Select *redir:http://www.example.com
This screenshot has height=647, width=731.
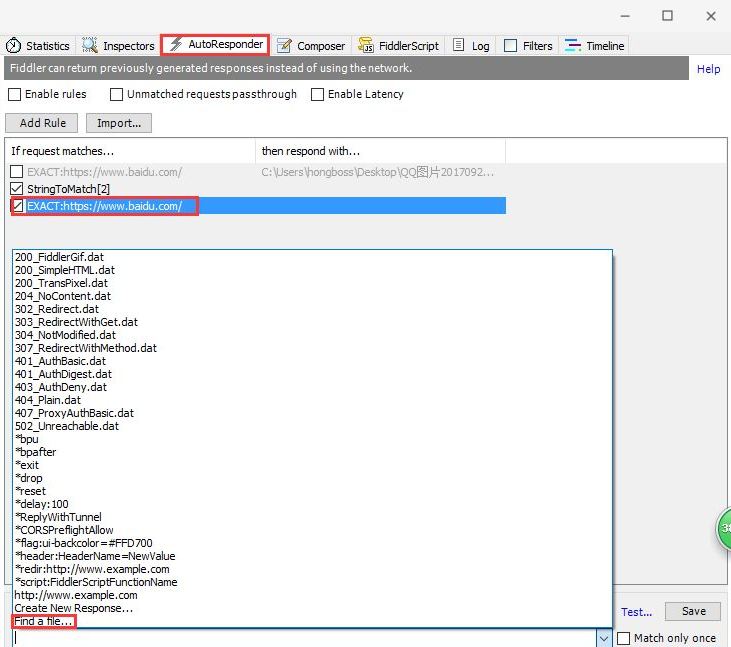click(311, 569)
